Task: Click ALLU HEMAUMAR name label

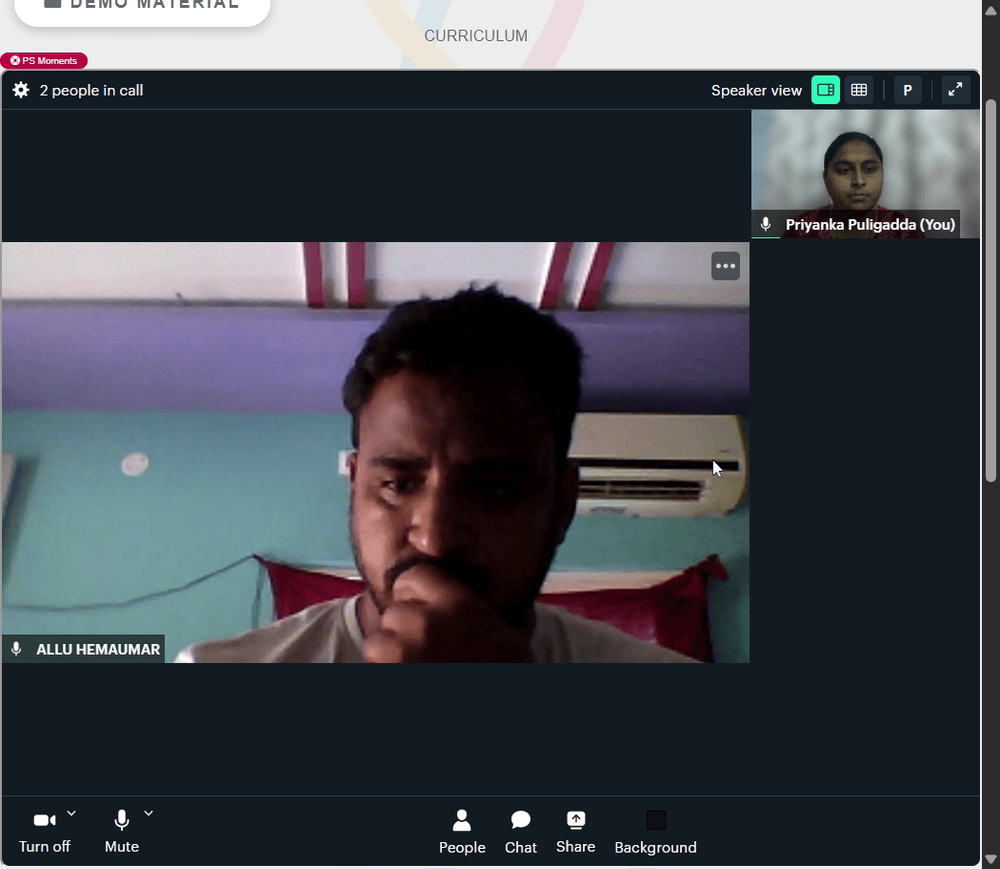Action: tap(98, 649)
